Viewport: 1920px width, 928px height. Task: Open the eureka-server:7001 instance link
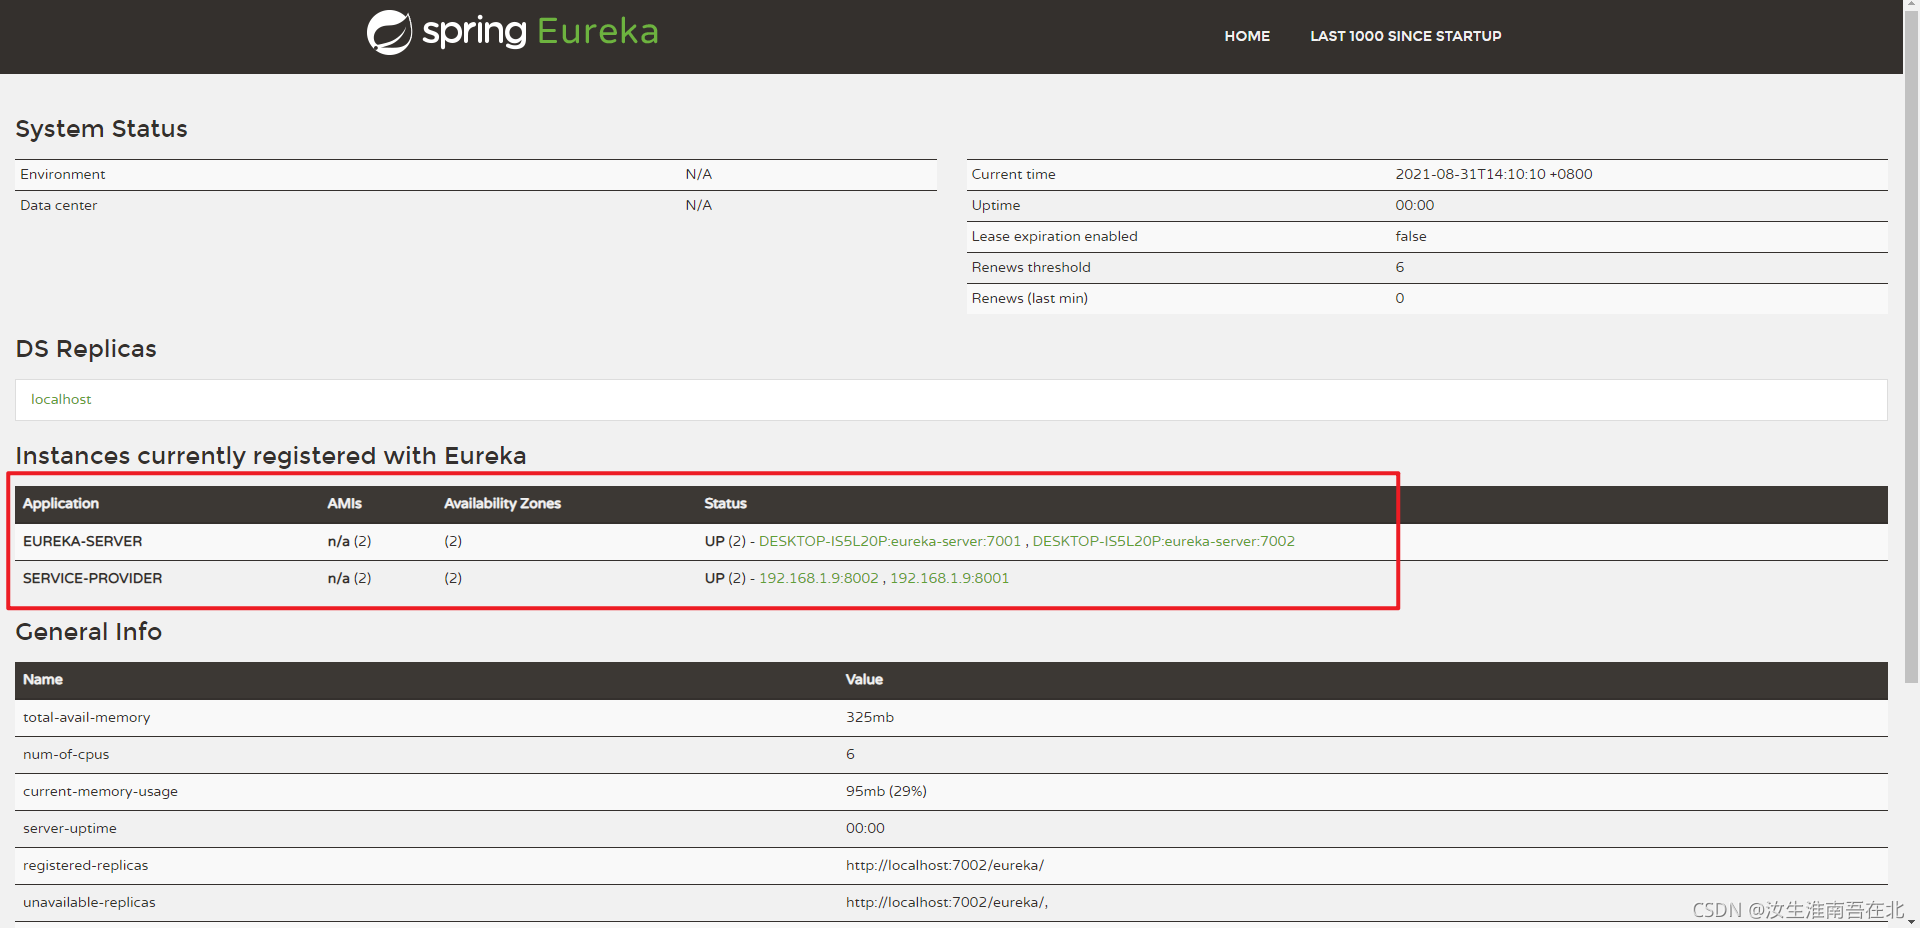(x=889, y=541)
